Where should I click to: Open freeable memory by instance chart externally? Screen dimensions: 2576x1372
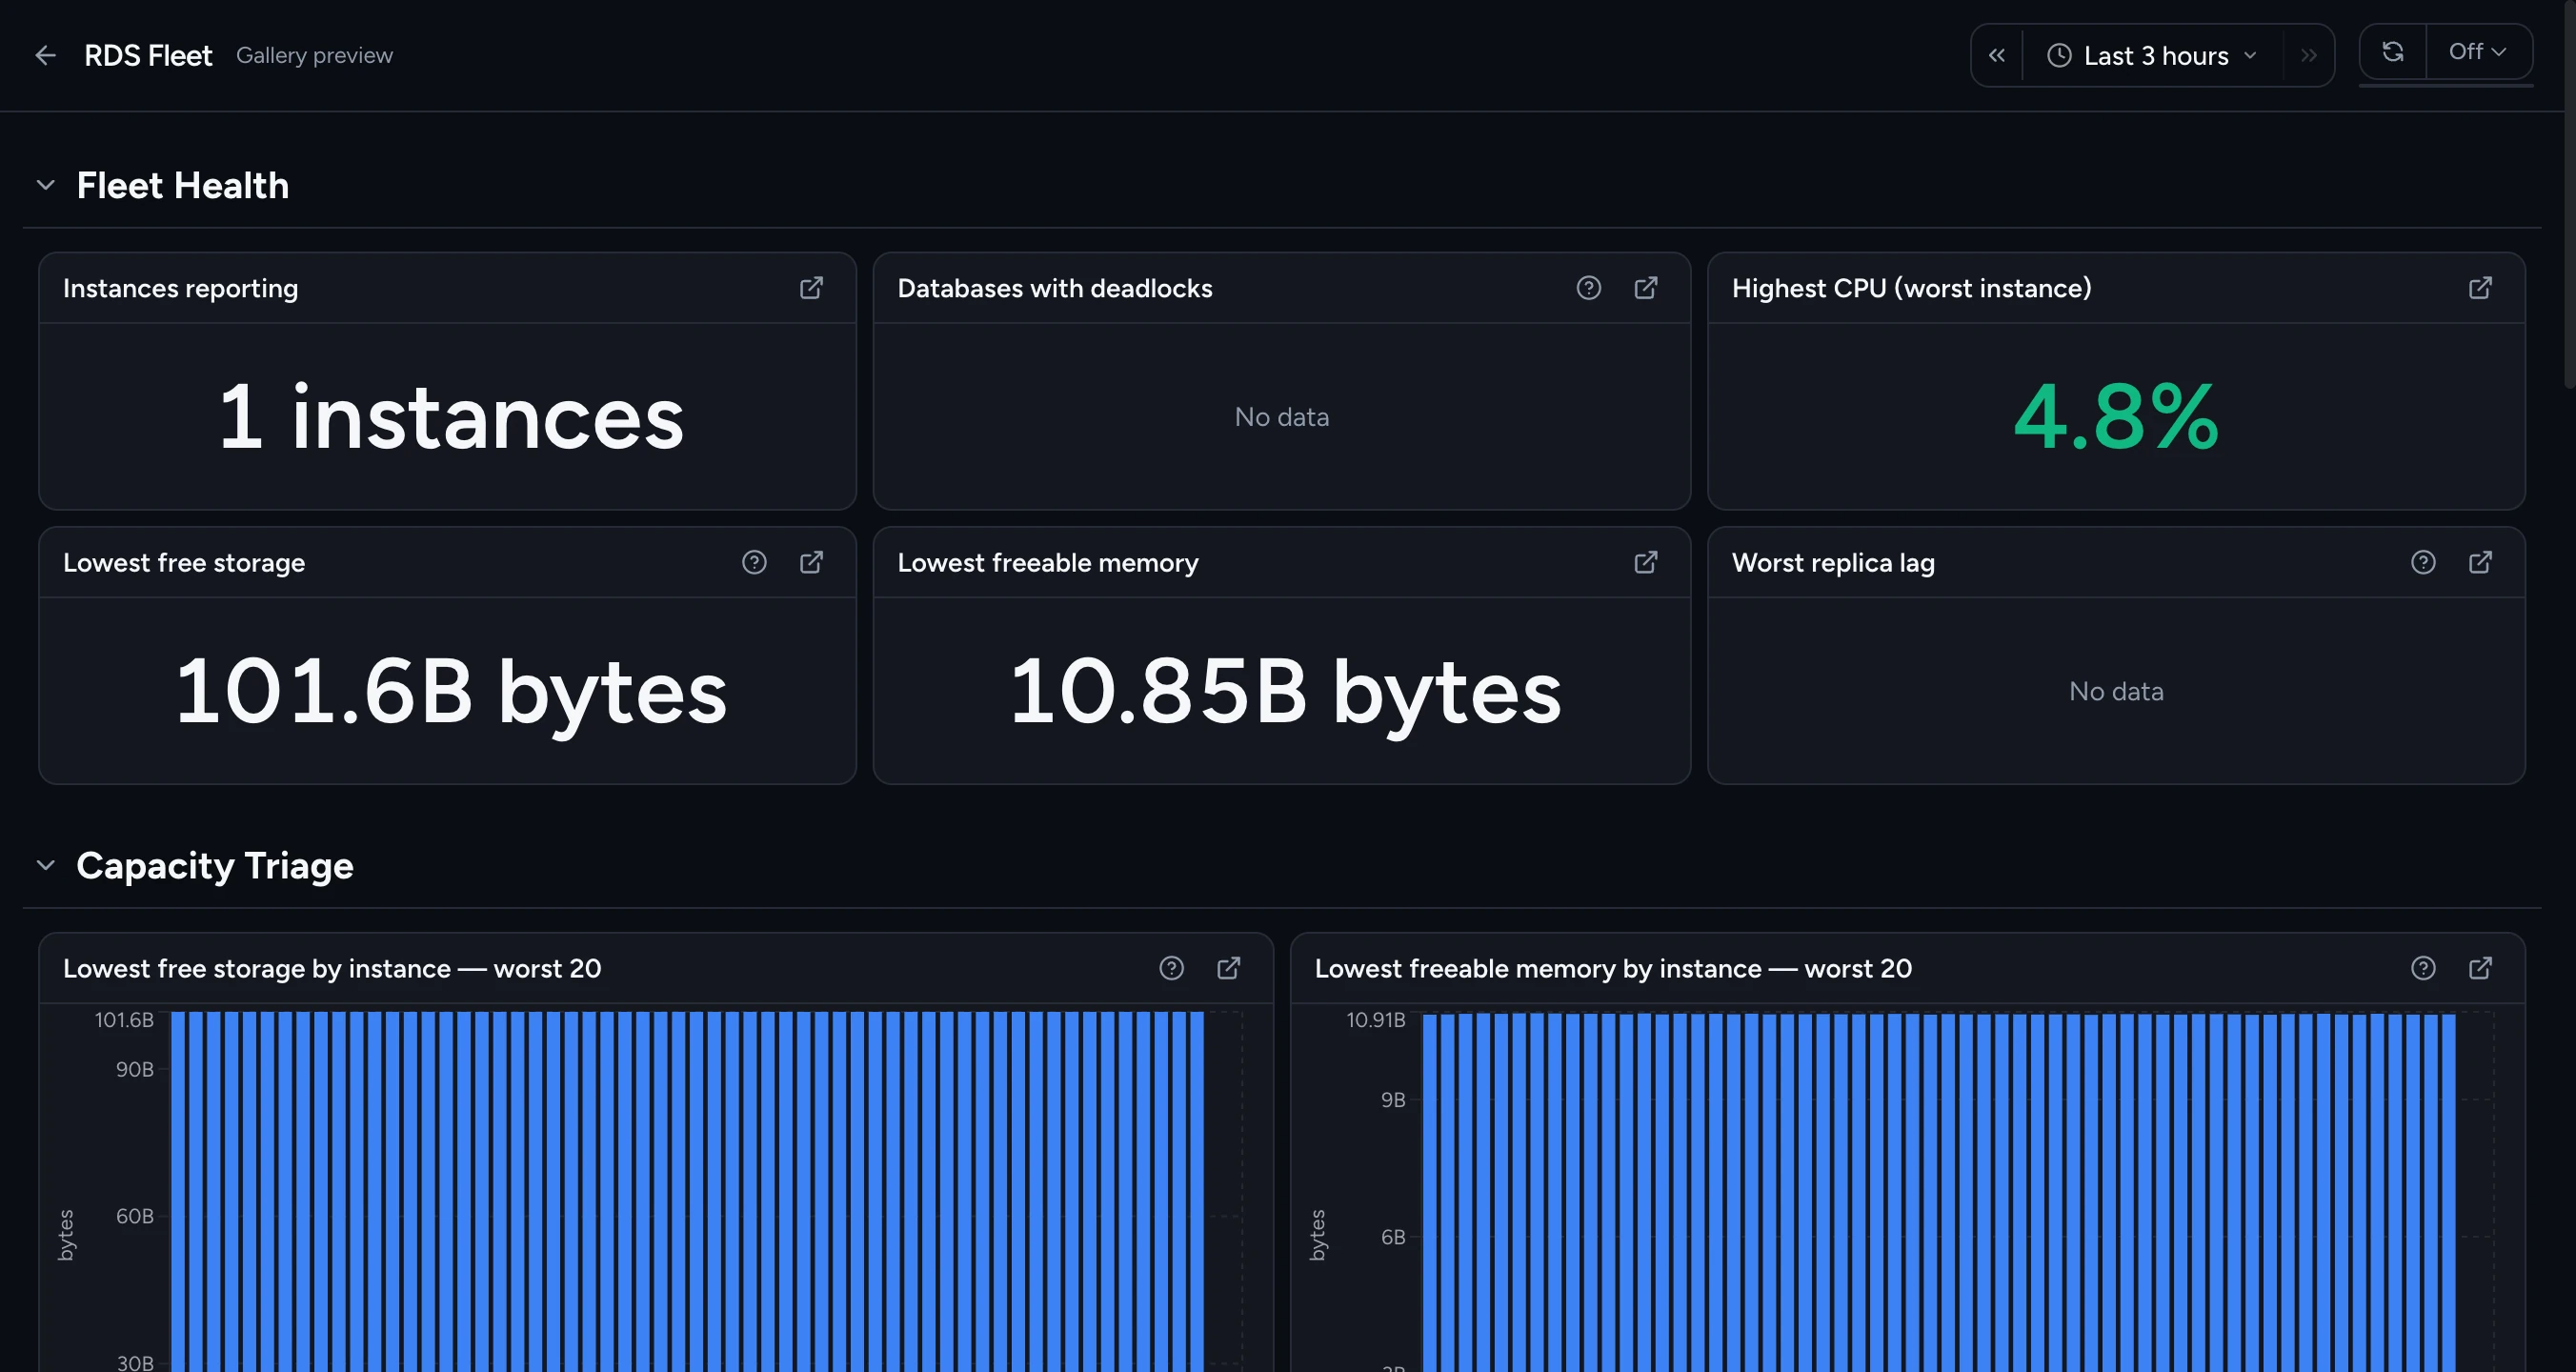pyautogui.click(x=2480, y=968)
